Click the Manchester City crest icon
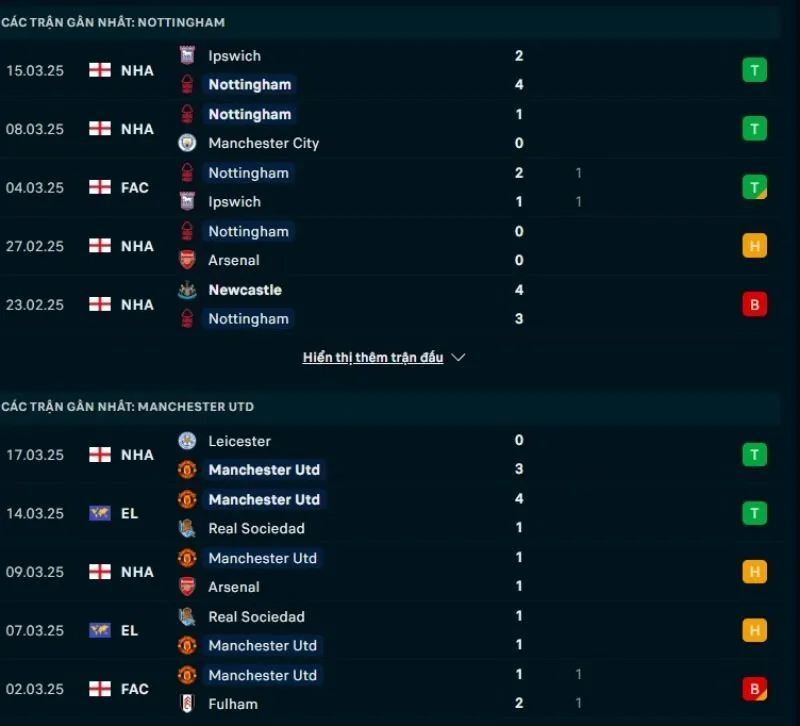Image resolution: width=800 pixels, height=726 pixels. [187, 143]
